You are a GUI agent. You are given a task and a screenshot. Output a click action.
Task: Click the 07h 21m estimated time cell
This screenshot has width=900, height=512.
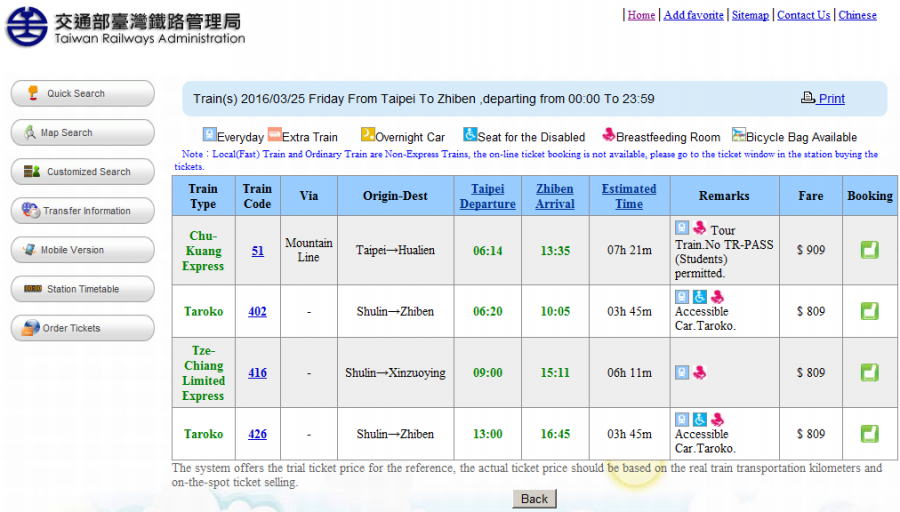coord(629,250)
